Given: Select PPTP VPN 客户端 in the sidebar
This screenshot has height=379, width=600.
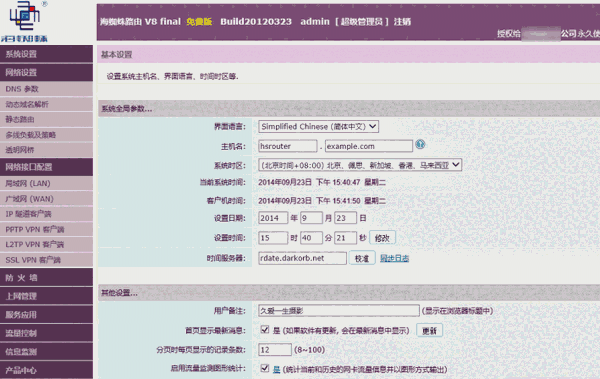Looking at the screenshot, I should coord(46,229).
